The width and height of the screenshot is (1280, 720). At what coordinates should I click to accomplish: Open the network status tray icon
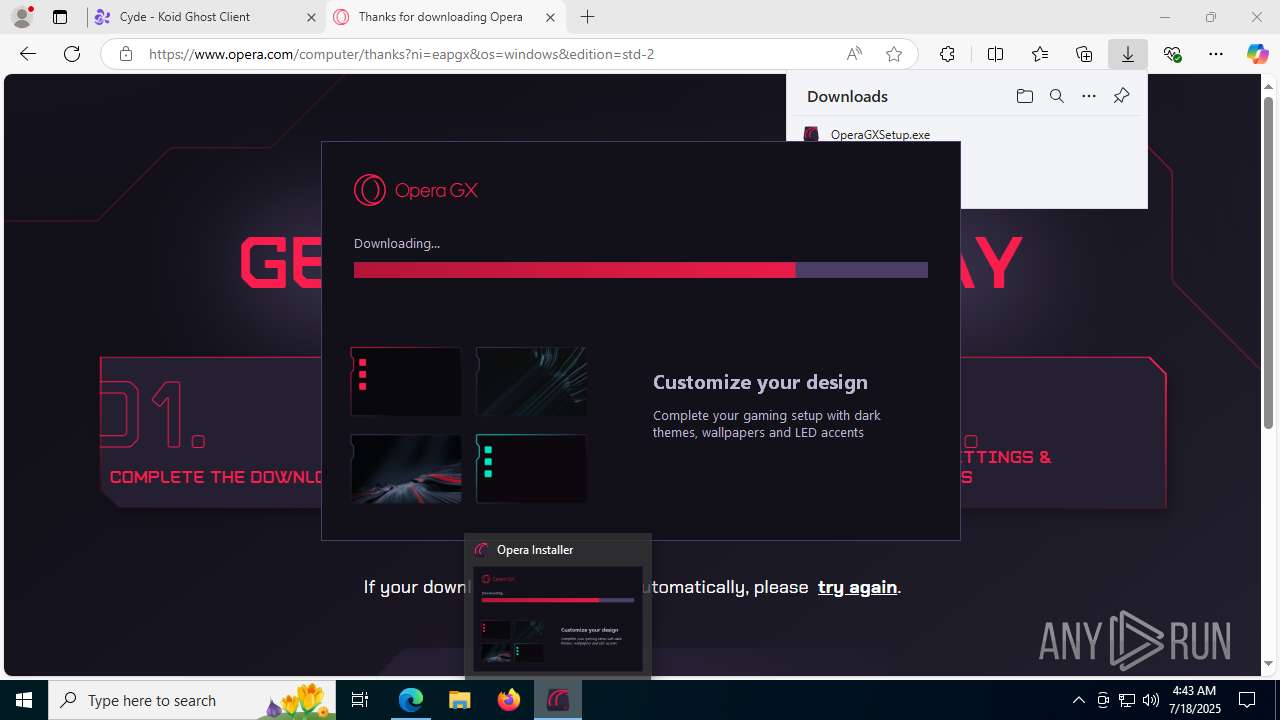[1127, 700]
